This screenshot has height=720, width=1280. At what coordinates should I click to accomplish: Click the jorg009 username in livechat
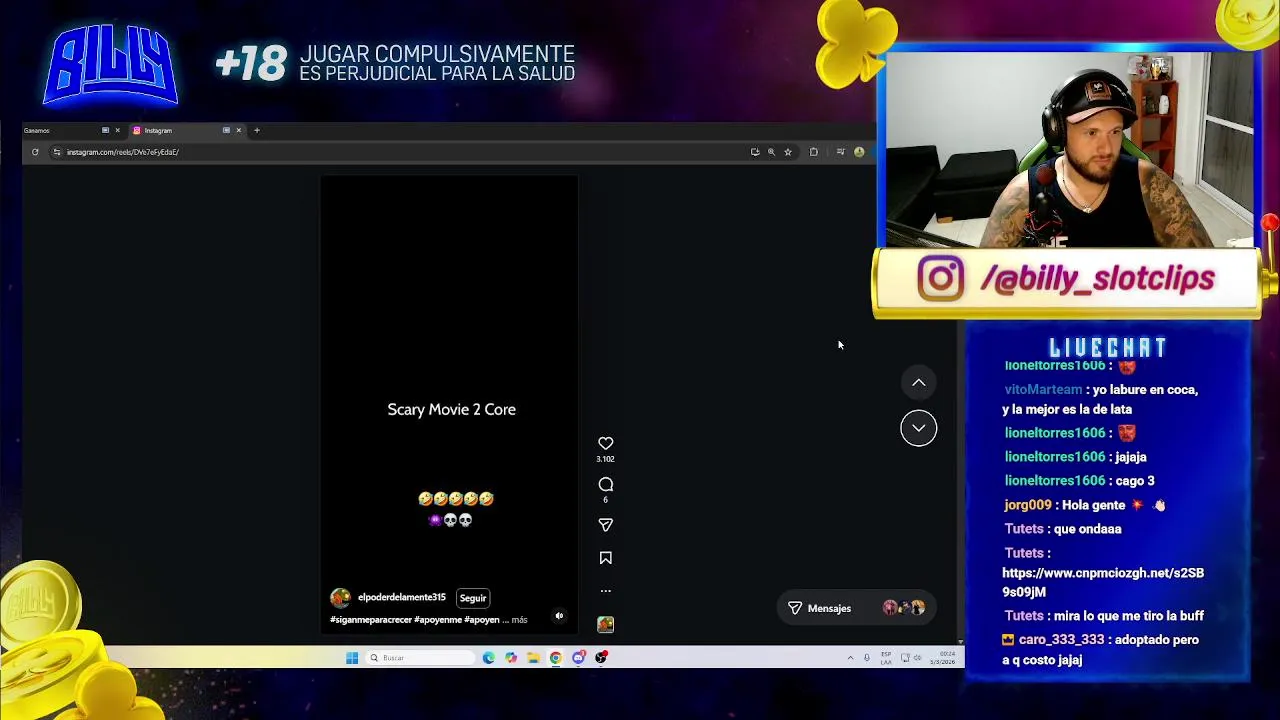pyautogui.click(x=1028, y=505)
